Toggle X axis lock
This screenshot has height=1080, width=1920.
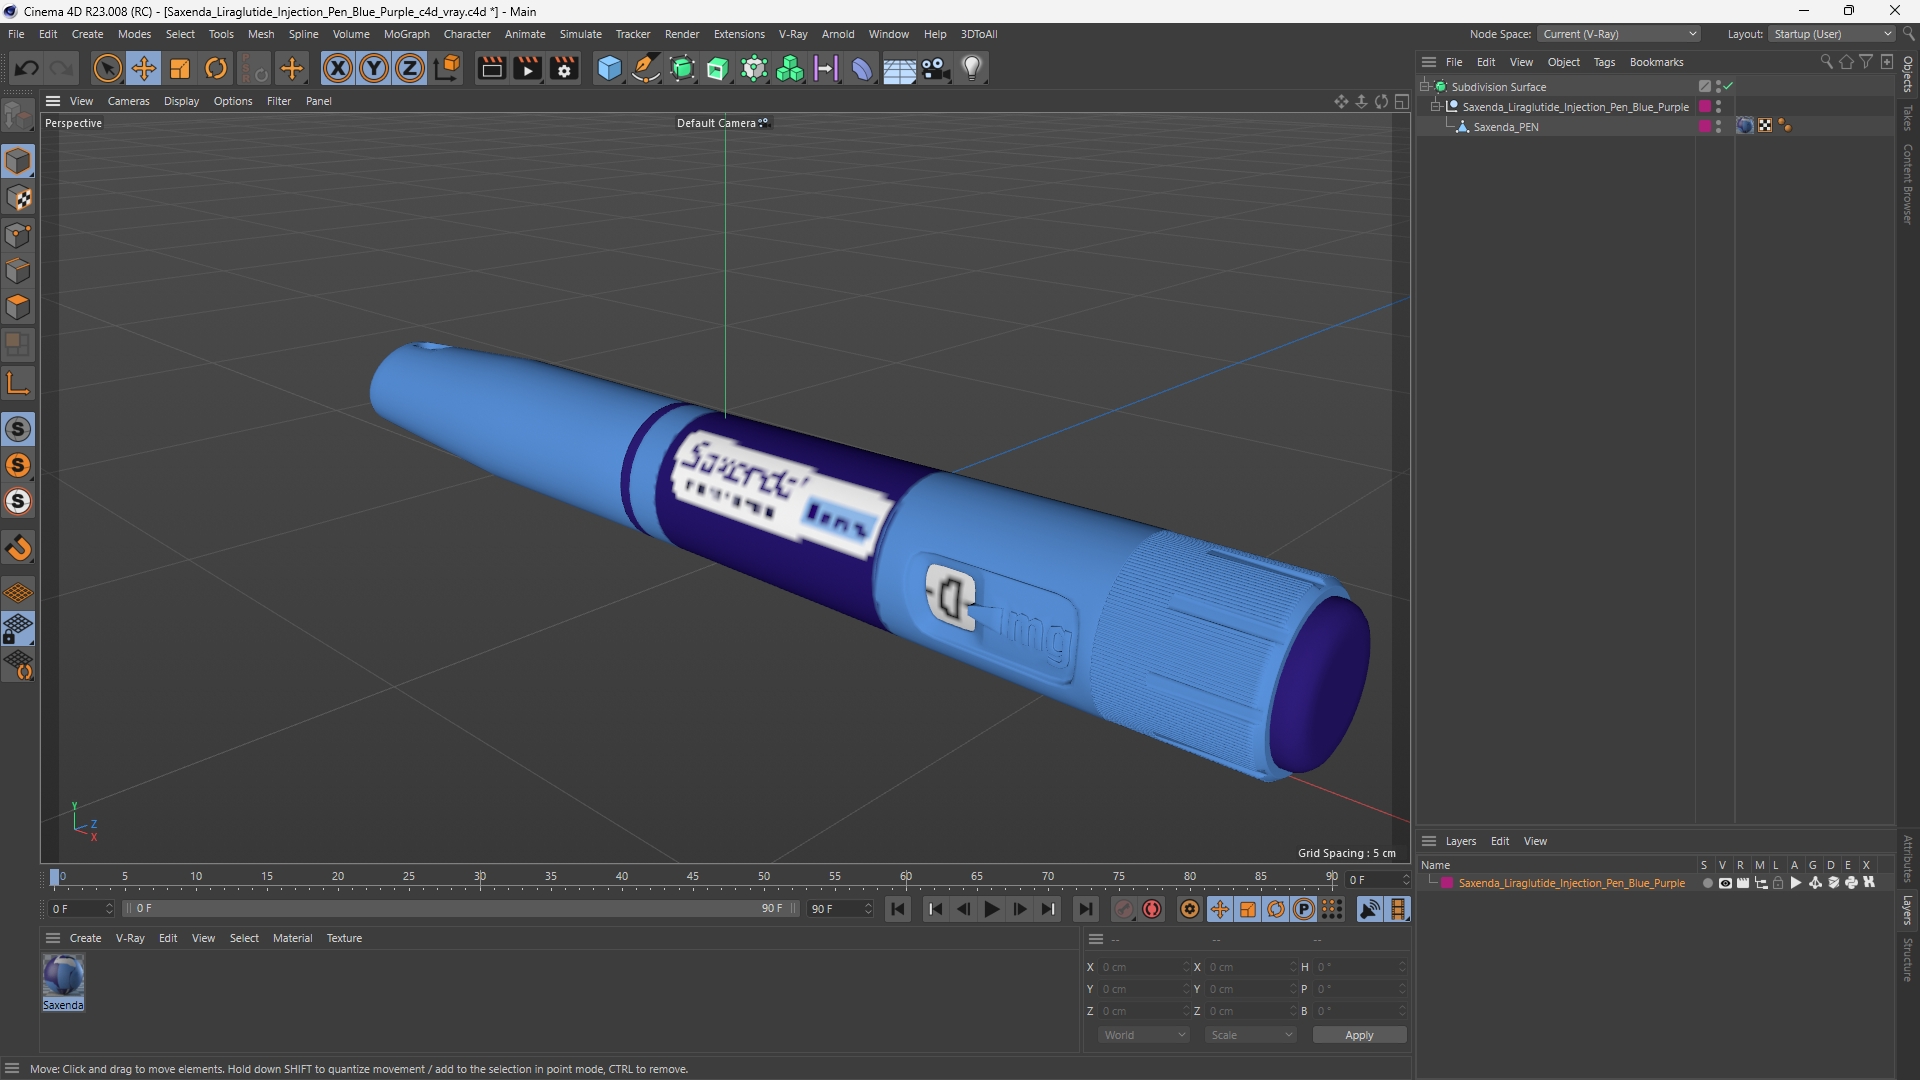click(338, 68)
